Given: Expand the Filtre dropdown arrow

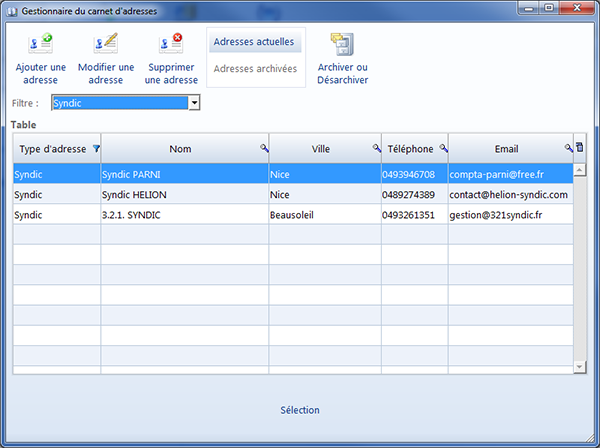Looking at the screenshot, I should click(x=194, y=103).
